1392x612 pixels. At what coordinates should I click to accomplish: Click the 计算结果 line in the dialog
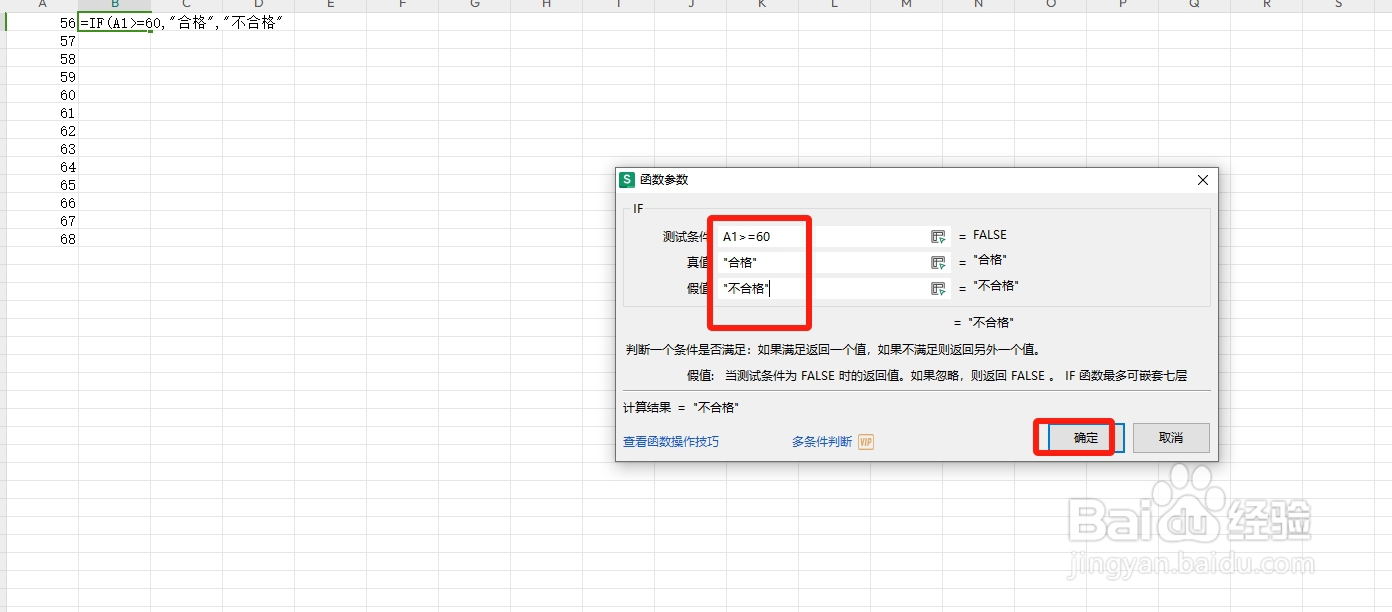click(681, 408)
